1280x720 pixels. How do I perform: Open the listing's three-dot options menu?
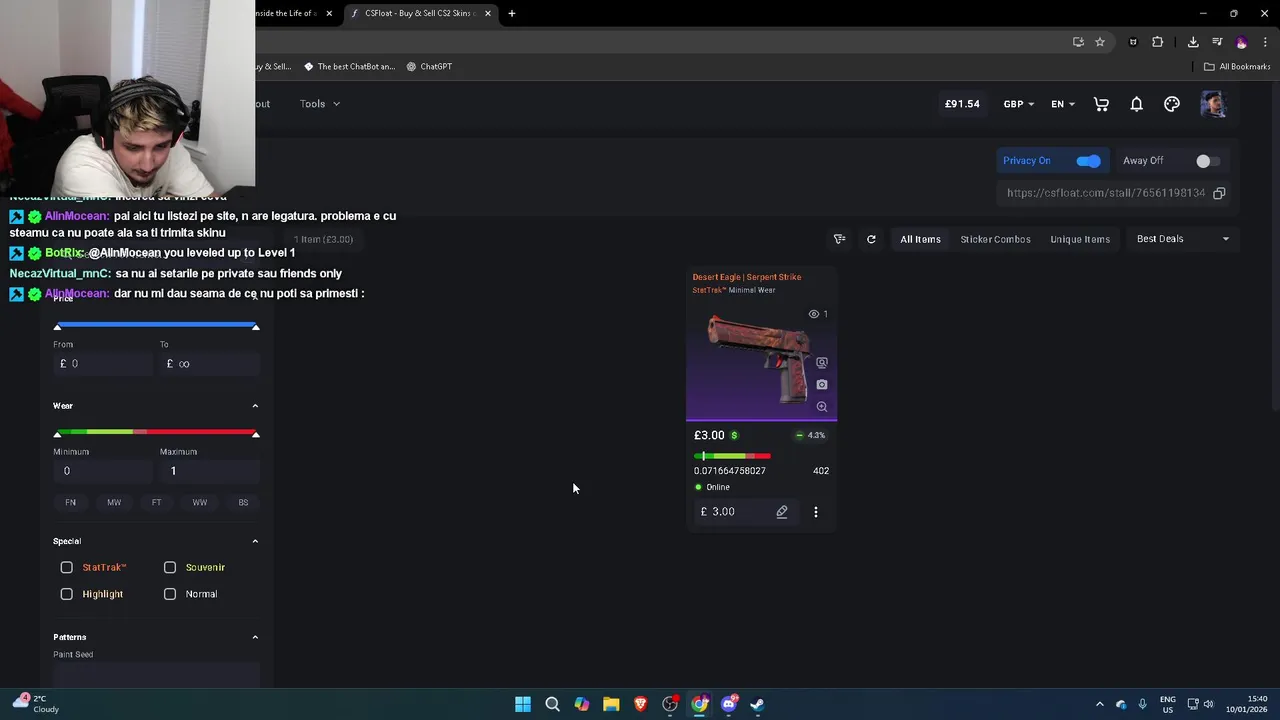tap(816, 512)
